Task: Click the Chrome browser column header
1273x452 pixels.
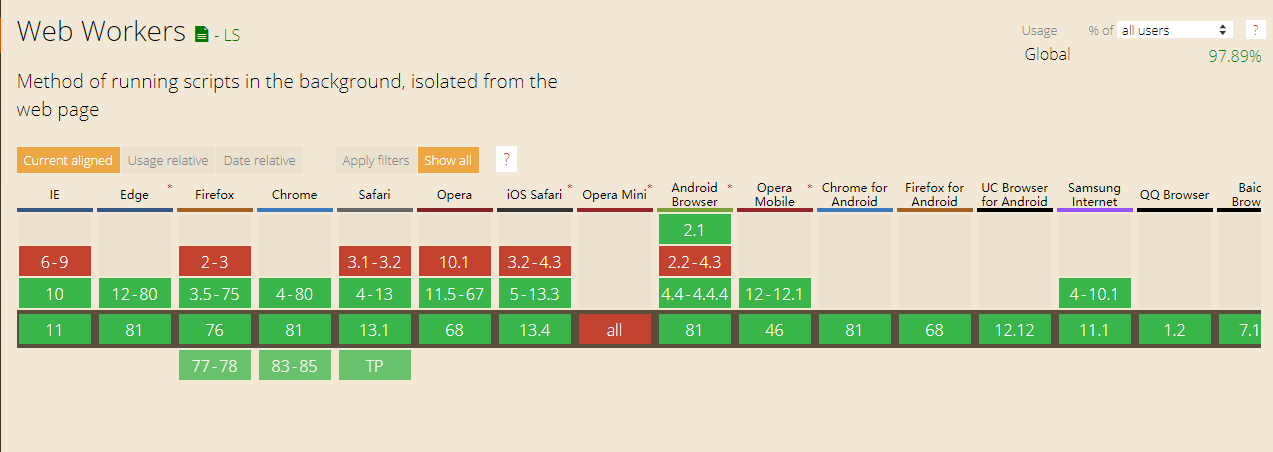Action: tap(295, 195)
